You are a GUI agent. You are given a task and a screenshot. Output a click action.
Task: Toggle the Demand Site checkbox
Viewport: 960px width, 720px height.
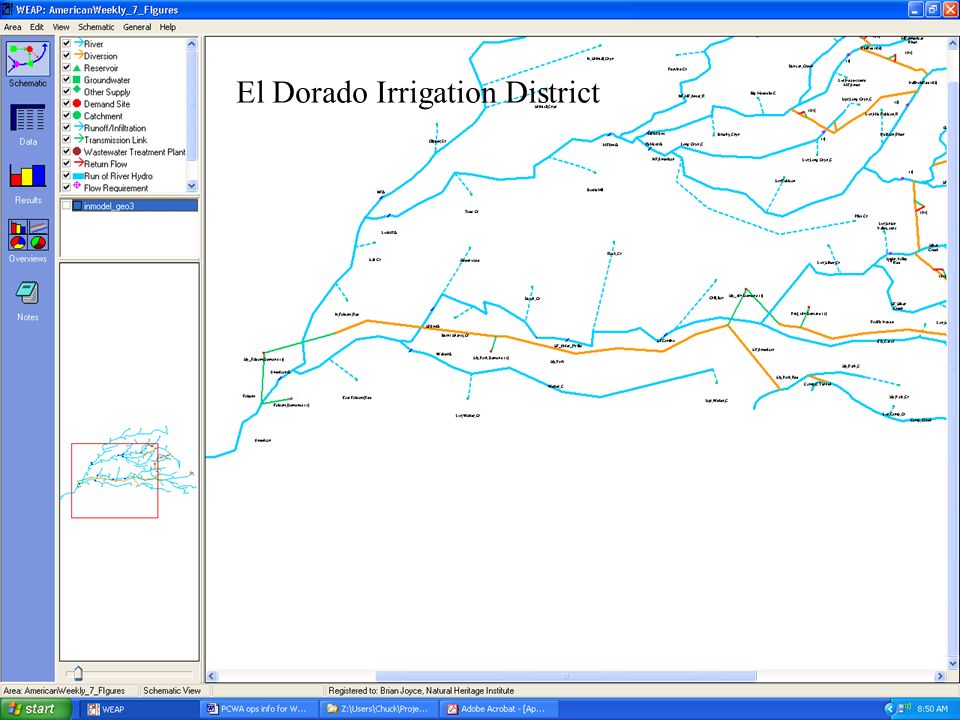pos(66,103)
